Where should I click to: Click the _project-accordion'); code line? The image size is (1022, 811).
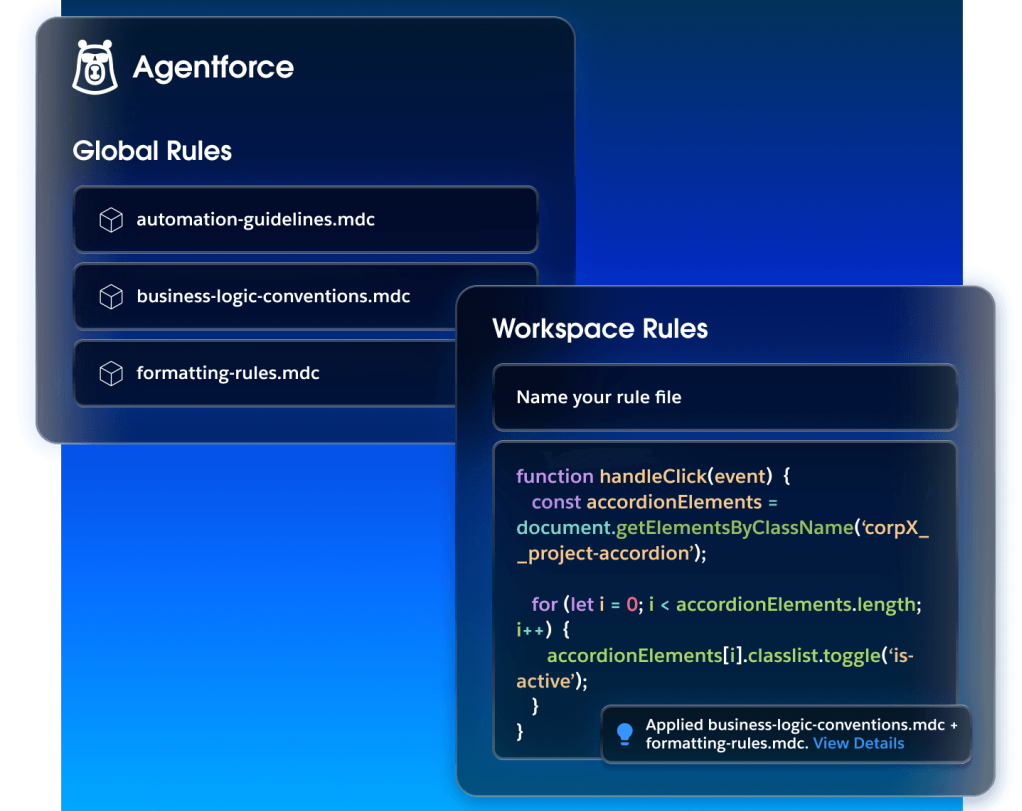pos(611,553)
